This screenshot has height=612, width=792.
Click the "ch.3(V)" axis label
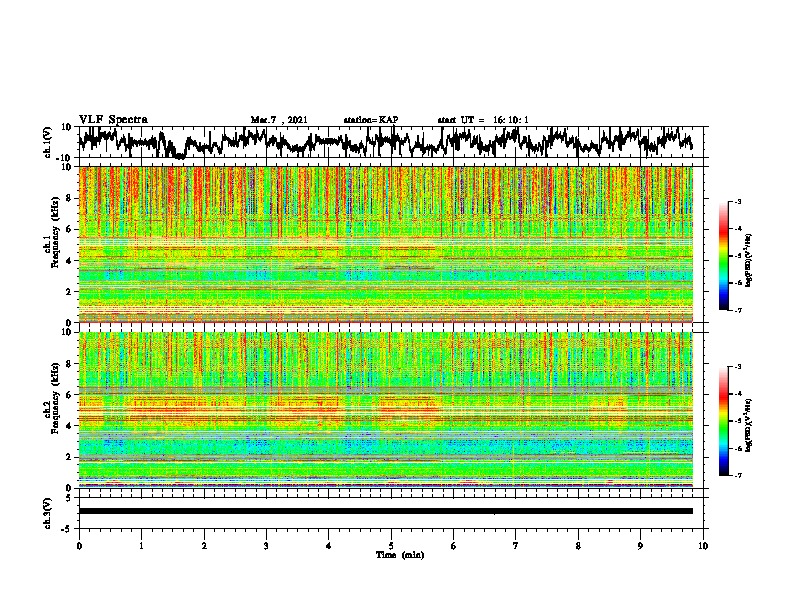coord(48,513)
